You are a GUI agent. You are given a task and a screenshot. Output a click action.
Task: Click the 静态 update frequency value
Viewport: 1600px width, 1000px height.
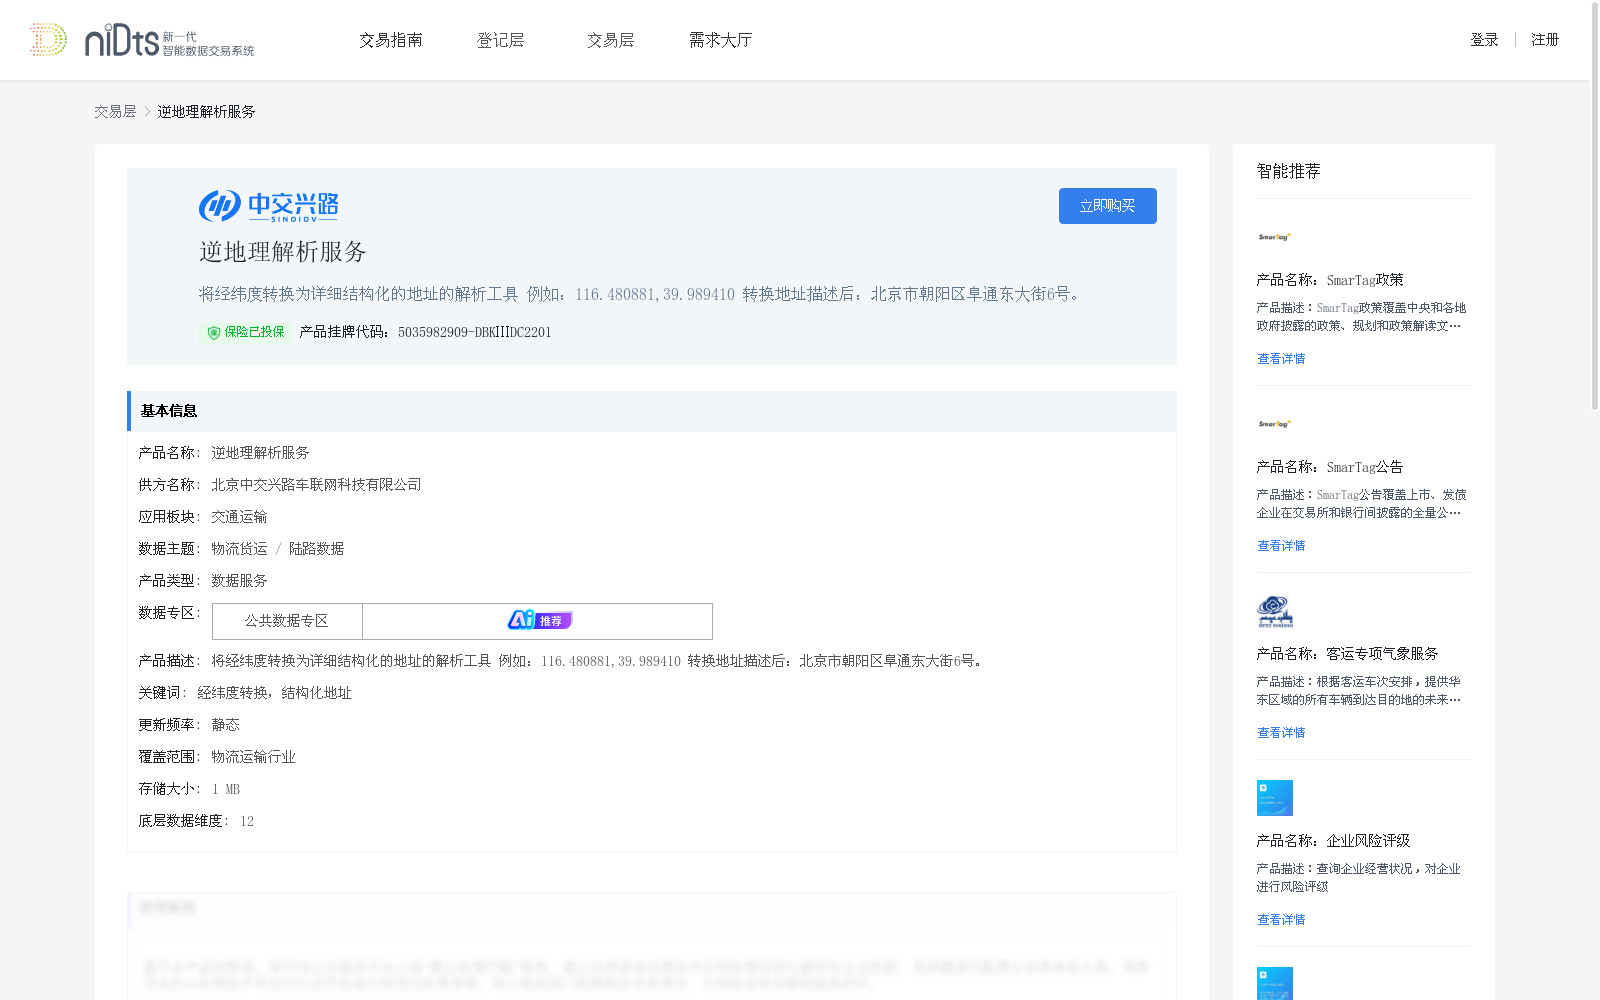(x=225, y=725)
